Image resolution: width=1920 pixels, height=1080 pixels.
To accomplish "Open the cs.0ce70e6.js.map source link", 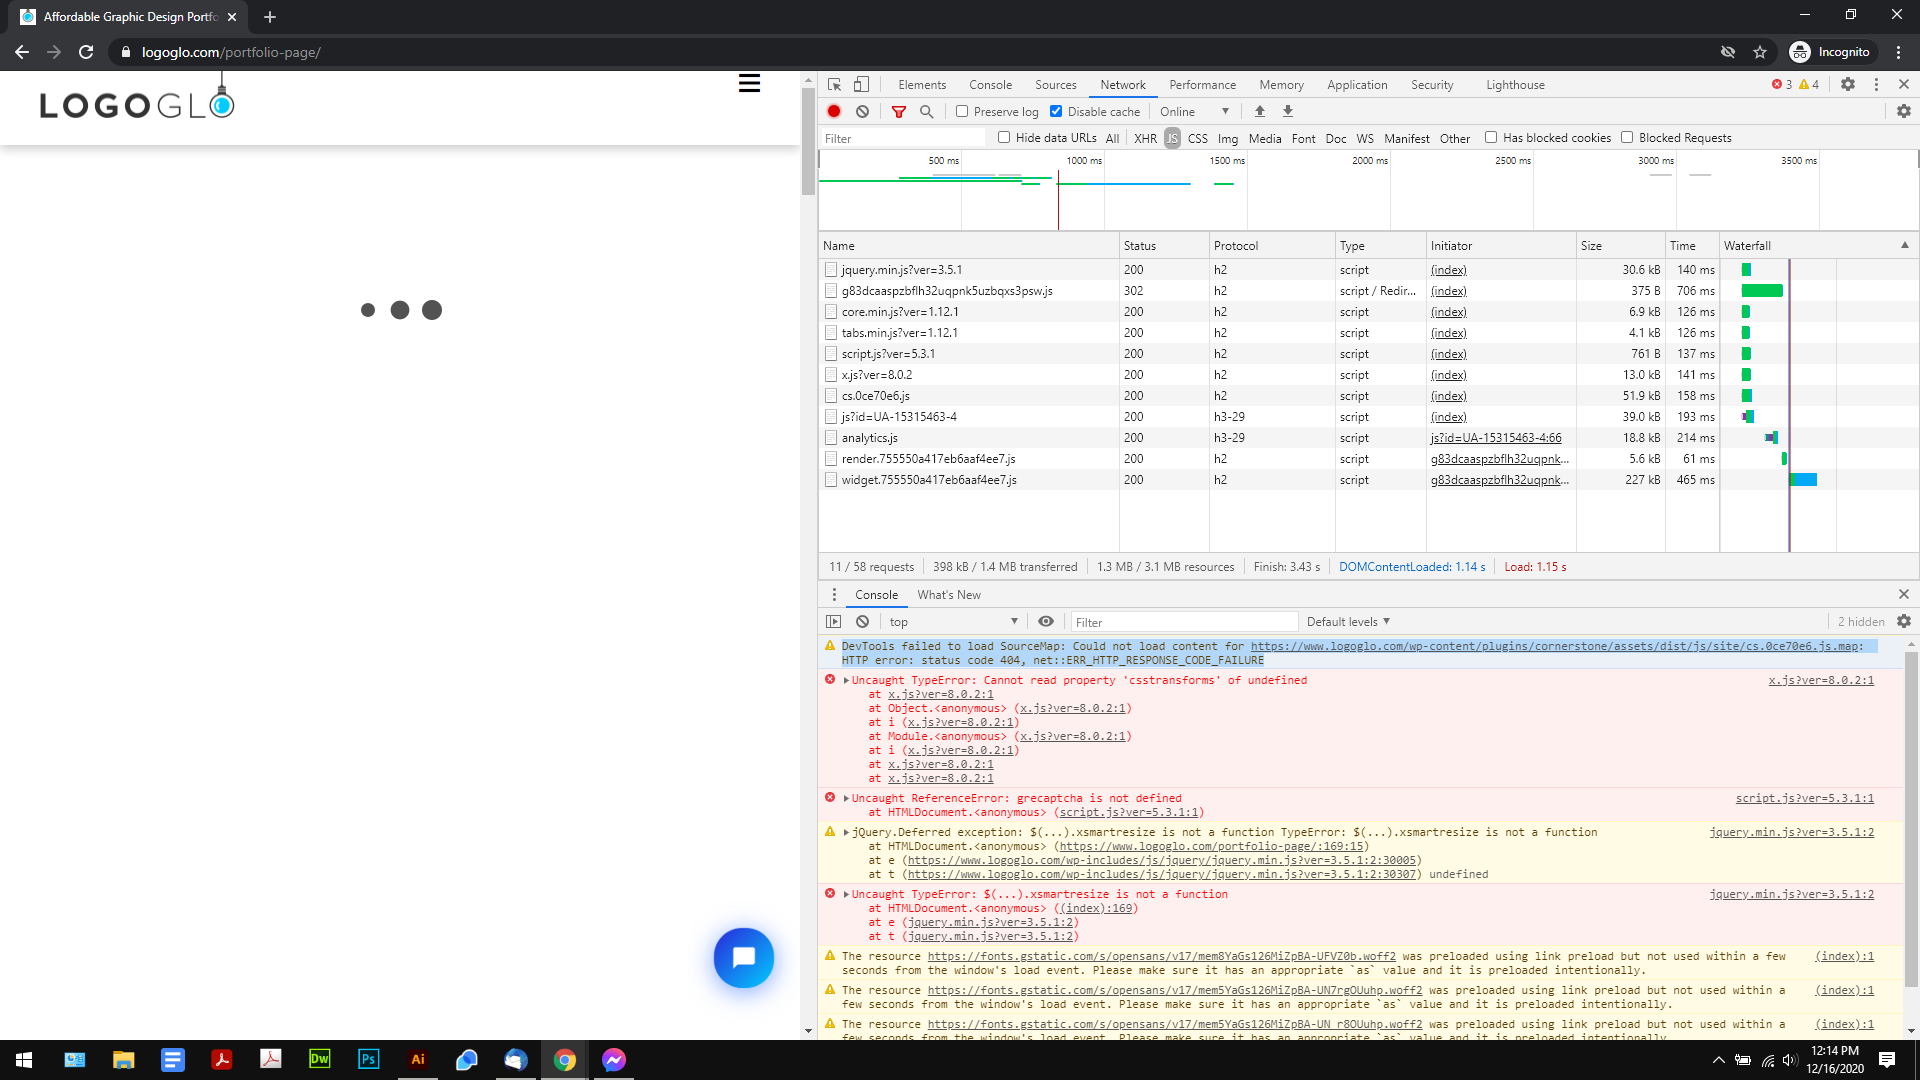I will tap(1554, 646).
